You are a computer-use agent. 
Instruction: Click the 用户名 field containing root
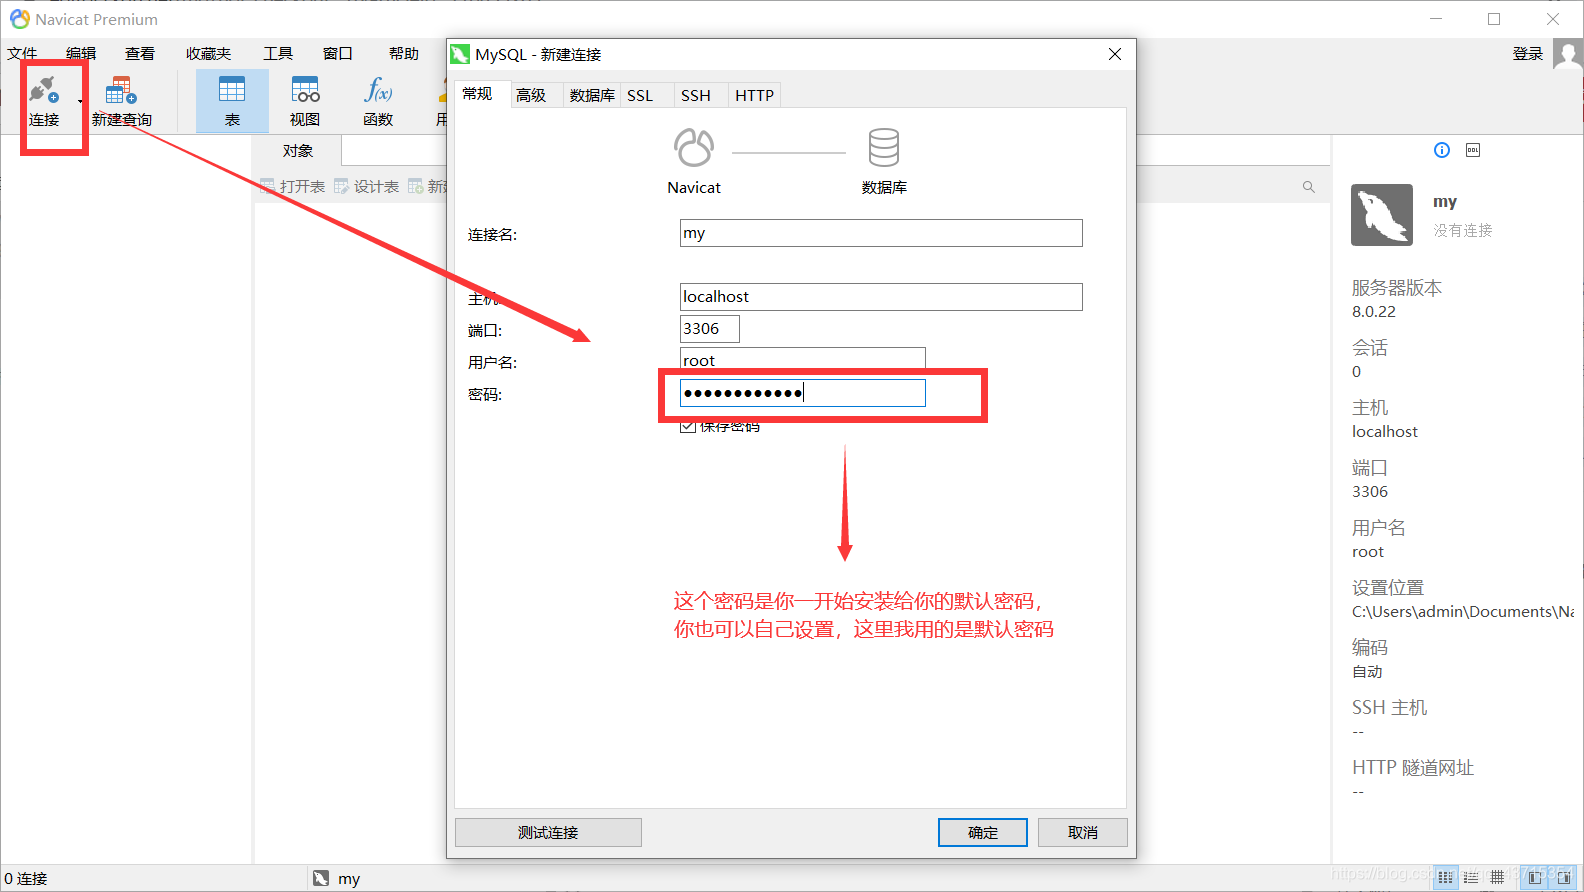[803, 358]
